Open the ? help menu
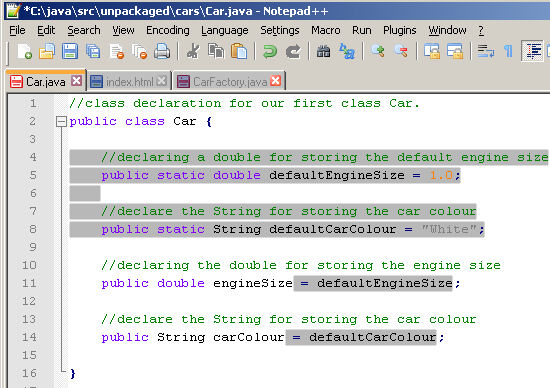 tap(481, 31)
